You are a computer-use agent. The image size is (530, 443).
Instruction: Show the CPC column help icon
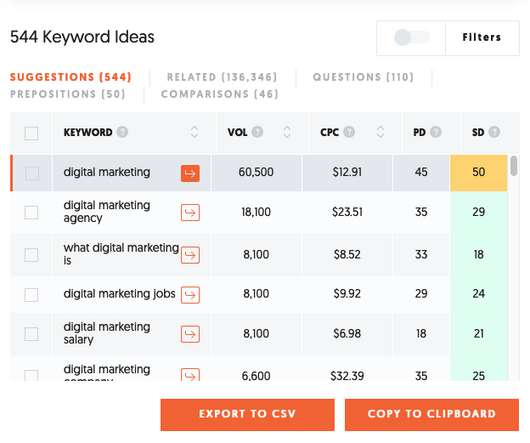(x=349, y=132)
